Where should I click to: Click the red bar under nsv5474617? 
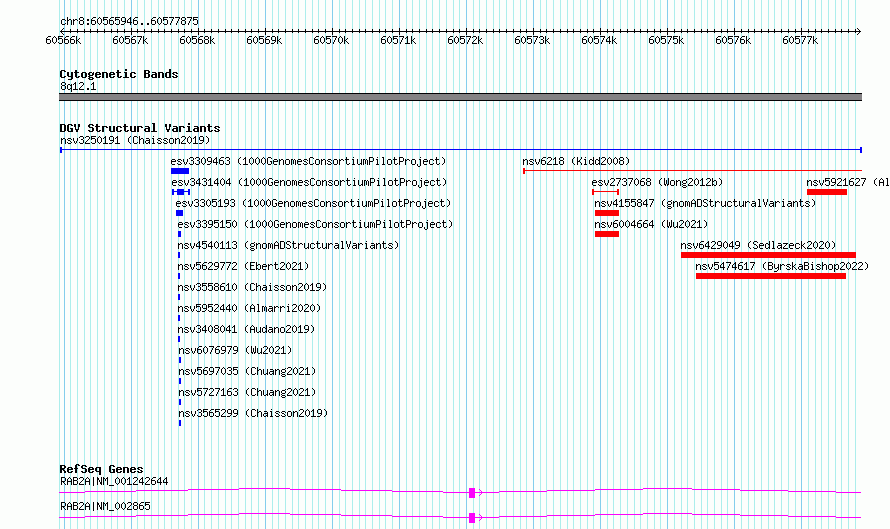[771, 276]
